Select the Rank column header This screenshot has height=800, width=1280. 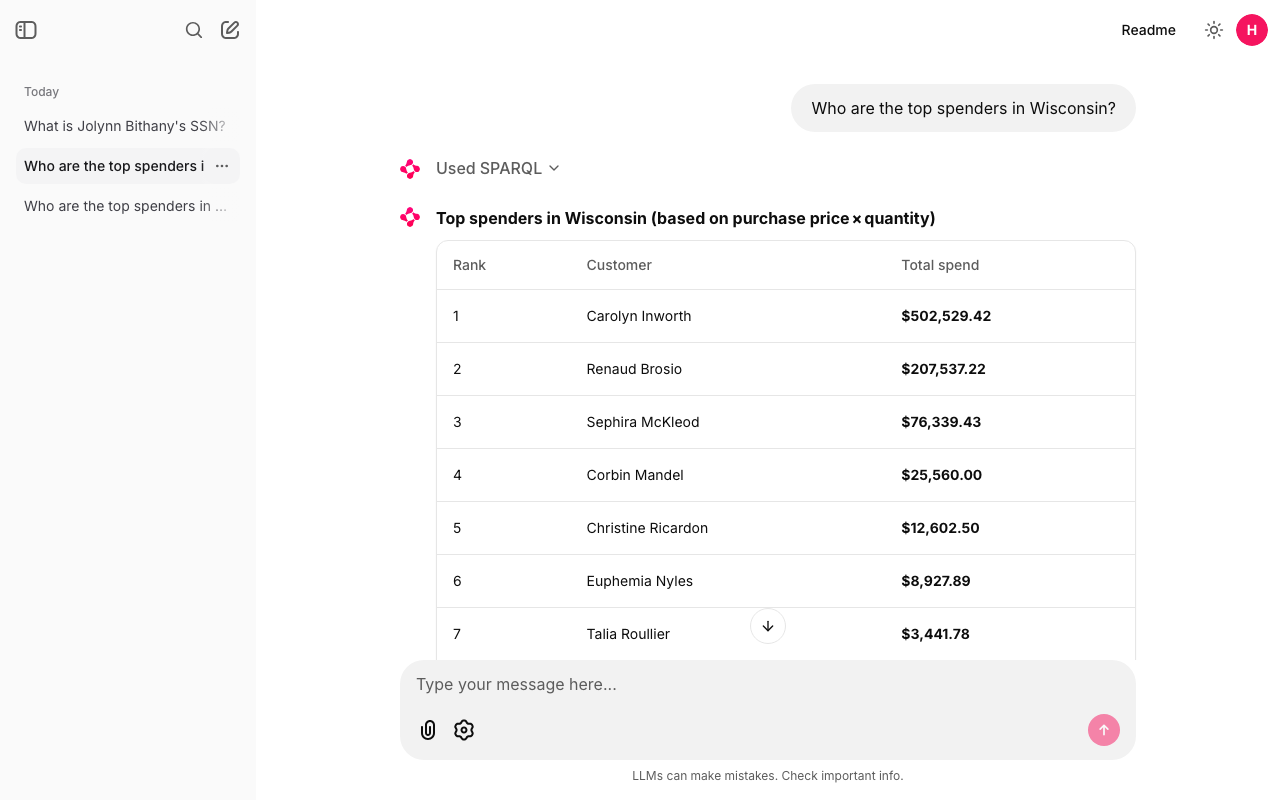(x=469, y=265)
